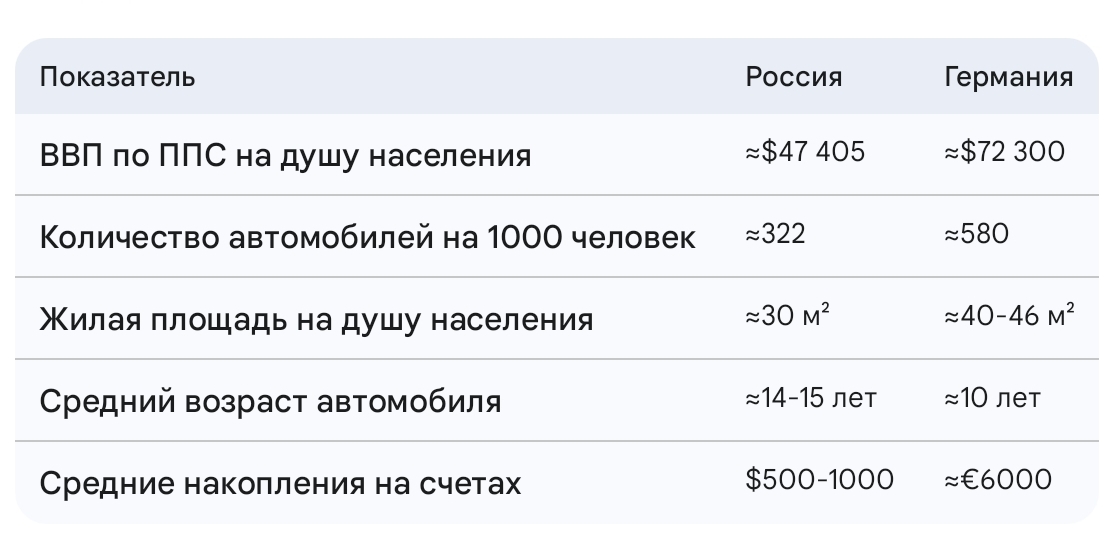1115x554 pixels.
Task: Select the Средний возраст автомобиля row label
Action: [x=270, y=402]
